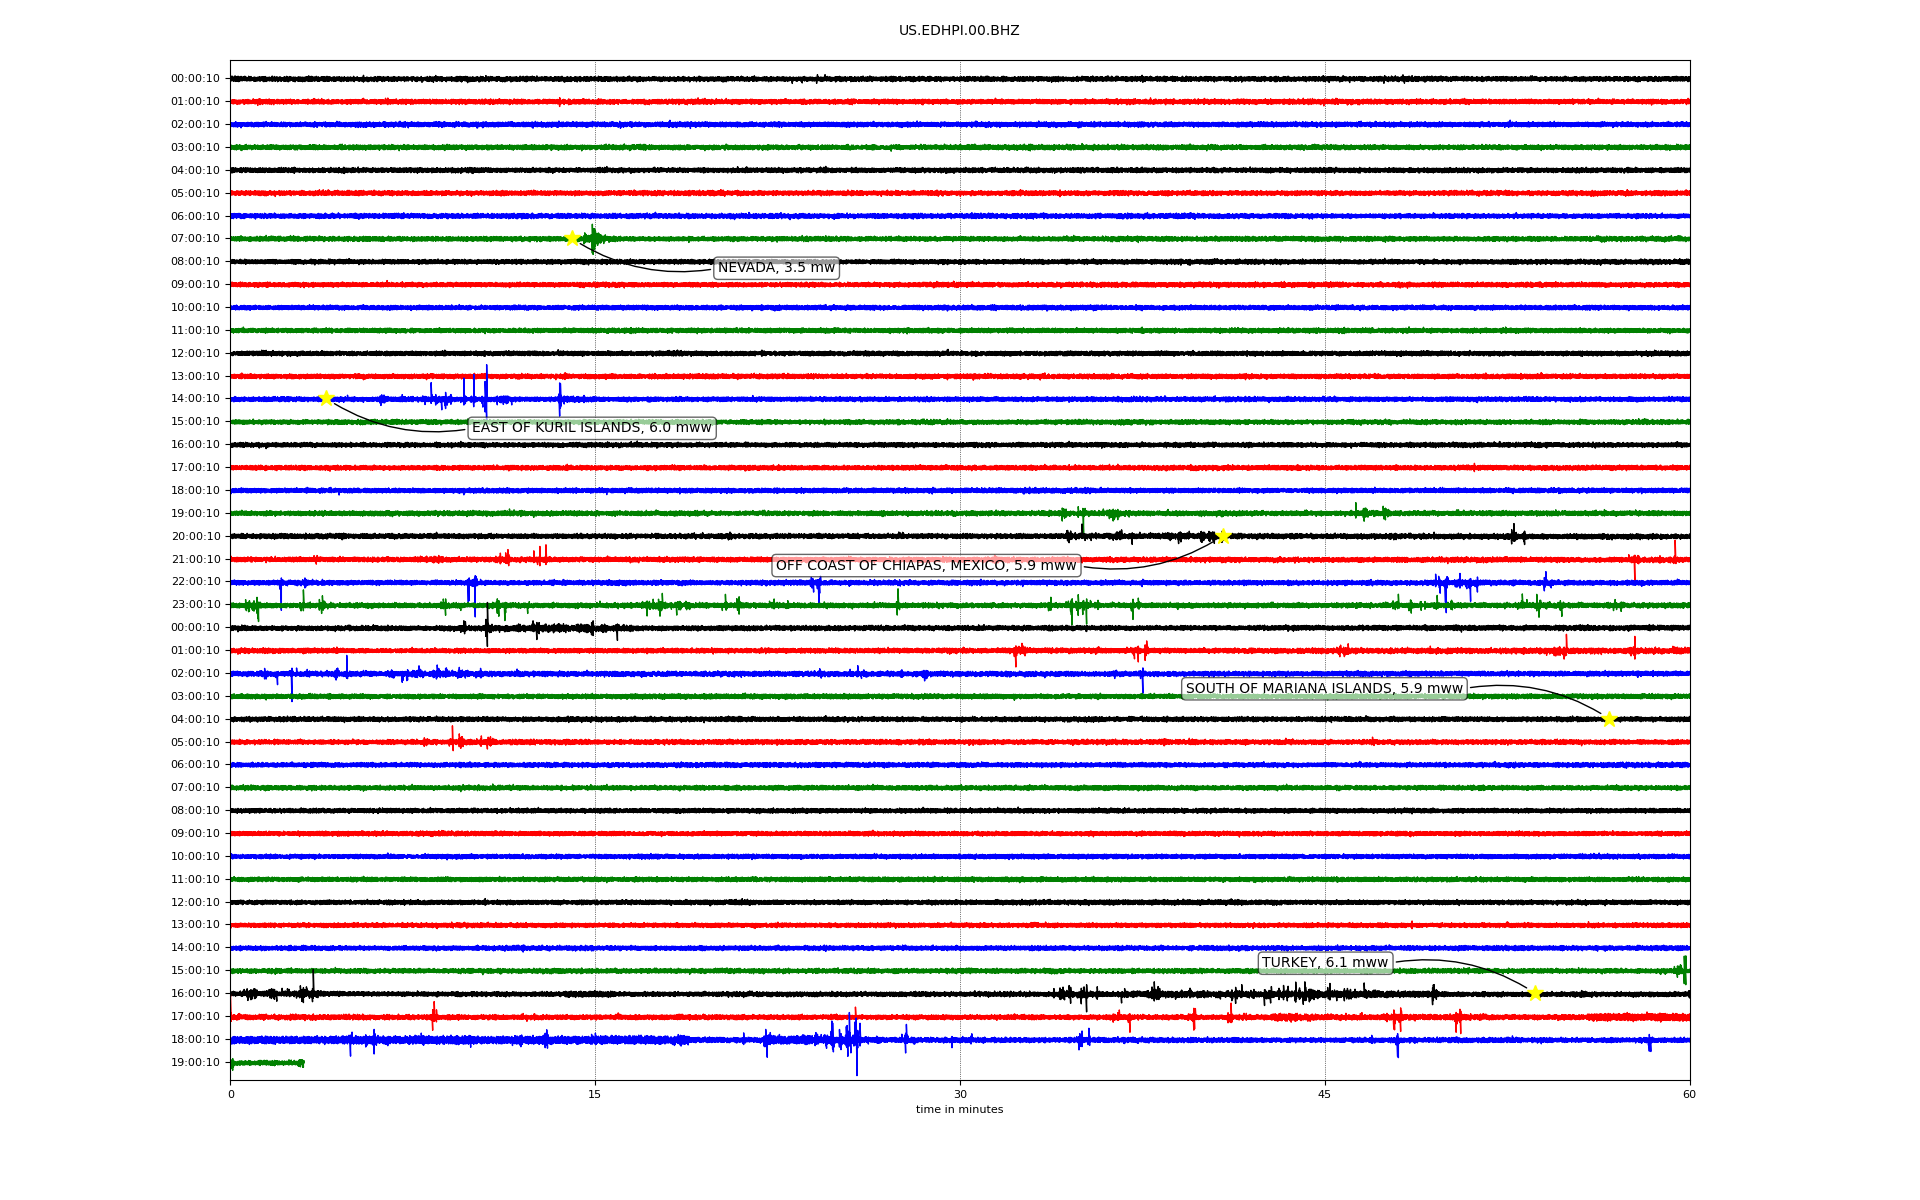Click the first 08:00:10 row label
Image resolution: width=1920 pixels, height=1200 pixels.
pyautogui.click(x=195, y=262)
